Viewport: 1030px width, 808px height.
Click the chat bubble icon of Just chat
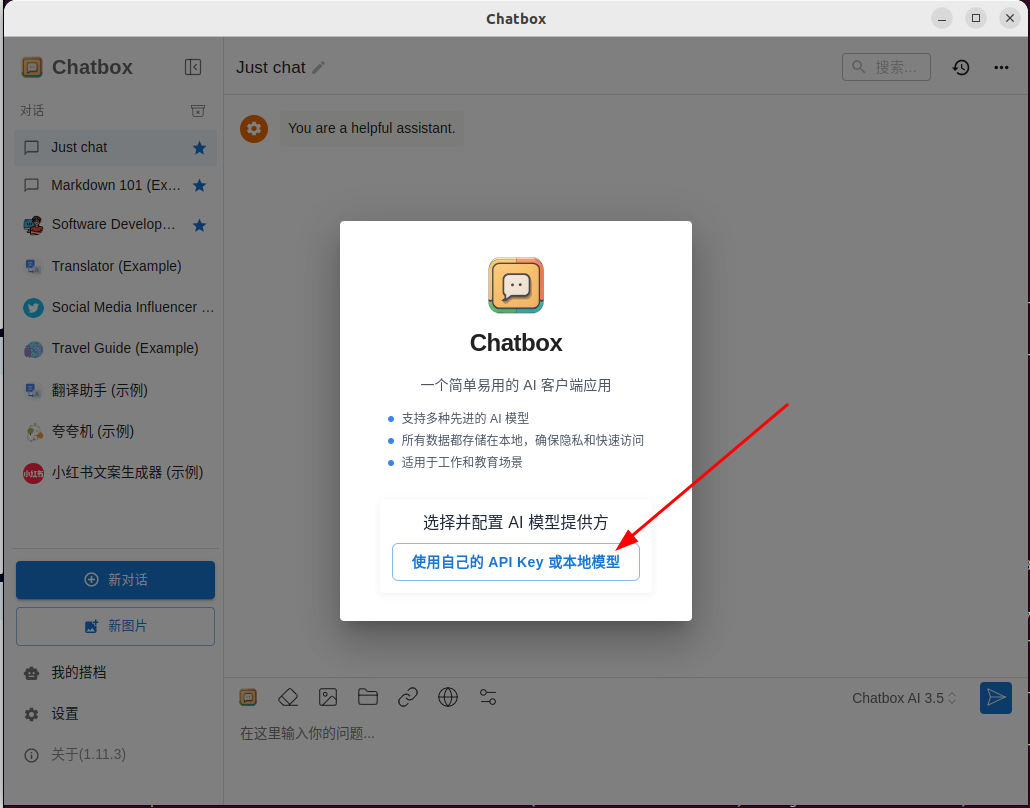click(32, 148)
